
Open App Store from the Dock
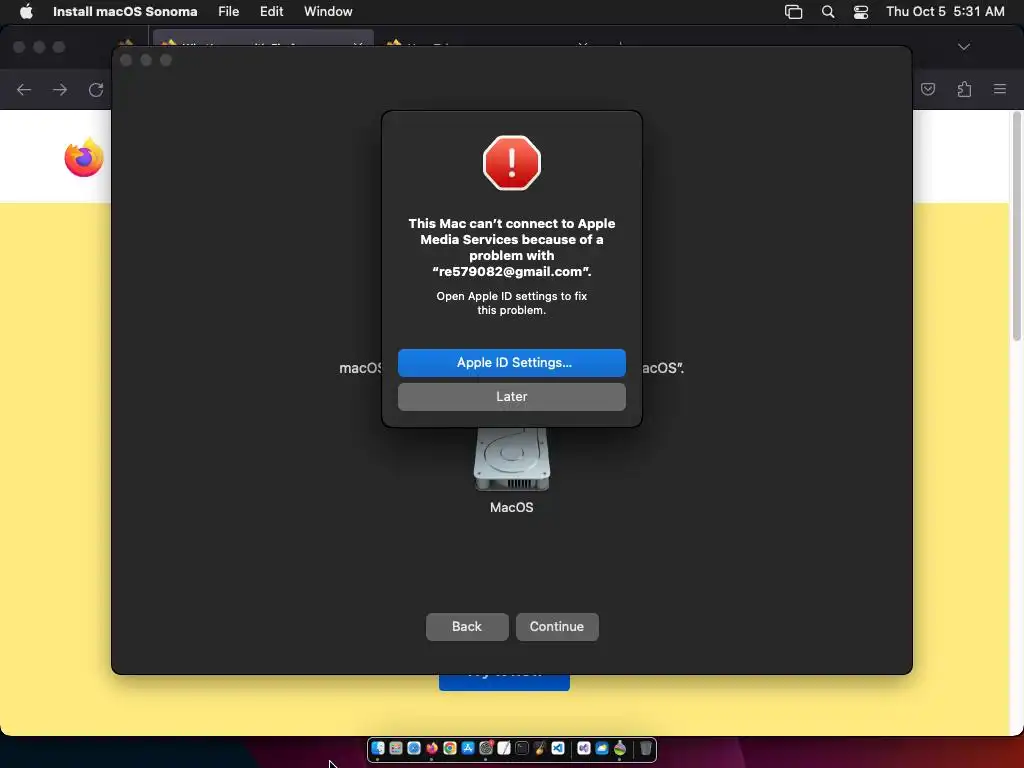click(468, 748)
